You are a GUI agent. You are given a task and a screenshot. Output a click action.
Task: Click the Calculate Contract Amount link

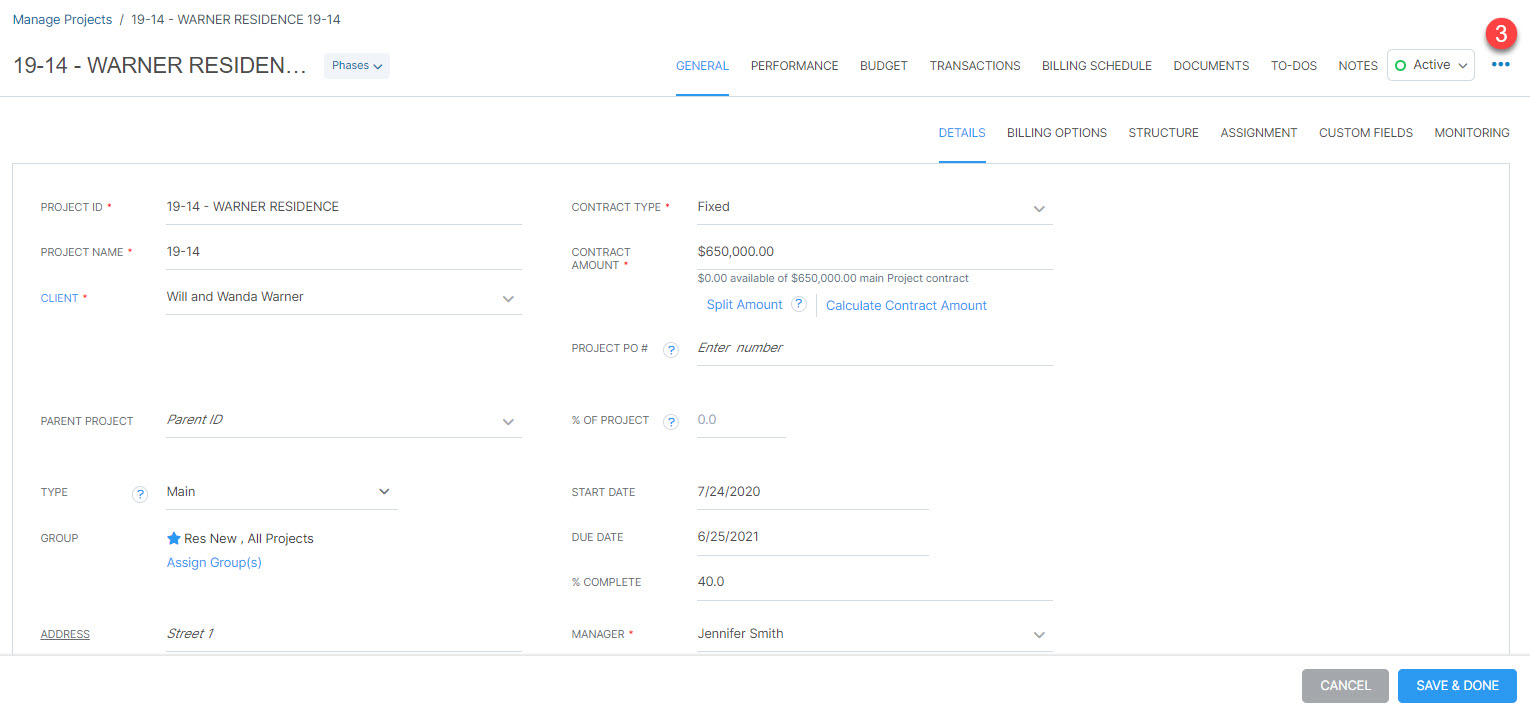(905, 305)
